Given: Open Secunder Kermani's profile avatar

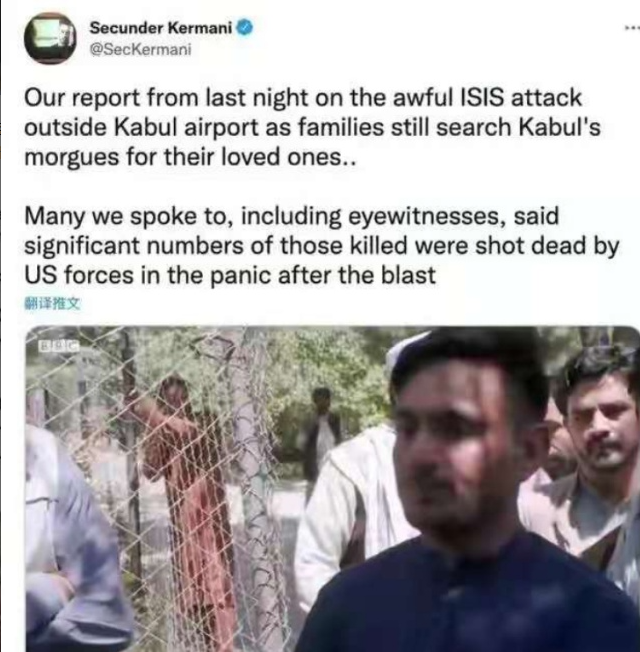Looking at the screenshot, I should 50,38.
